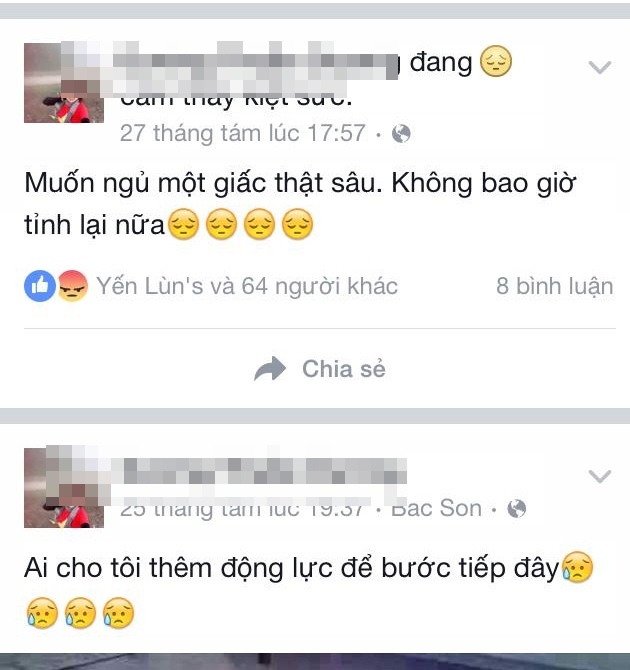View Yến Lùn's và 64 người khác reactions
Image resolution: width=630 pixels, height=670 pixels.
pyautogui.click(x=247, y=286)
